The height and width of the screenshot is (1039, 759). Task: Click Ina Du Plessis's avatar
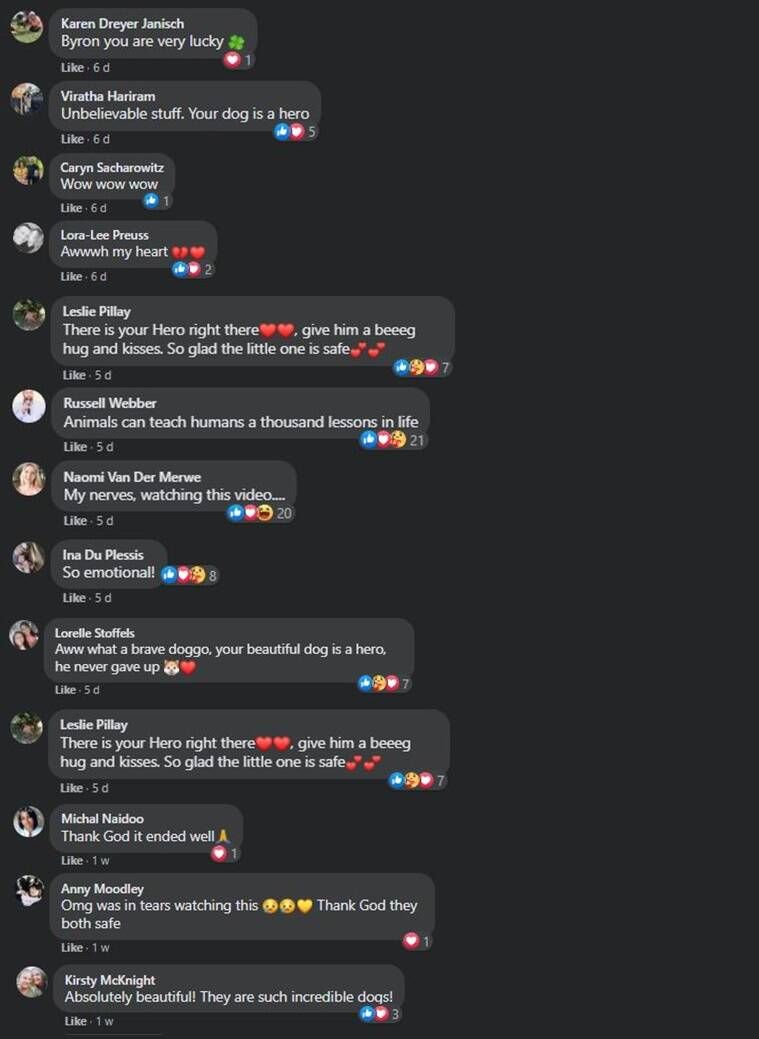(x=29, y=557)
